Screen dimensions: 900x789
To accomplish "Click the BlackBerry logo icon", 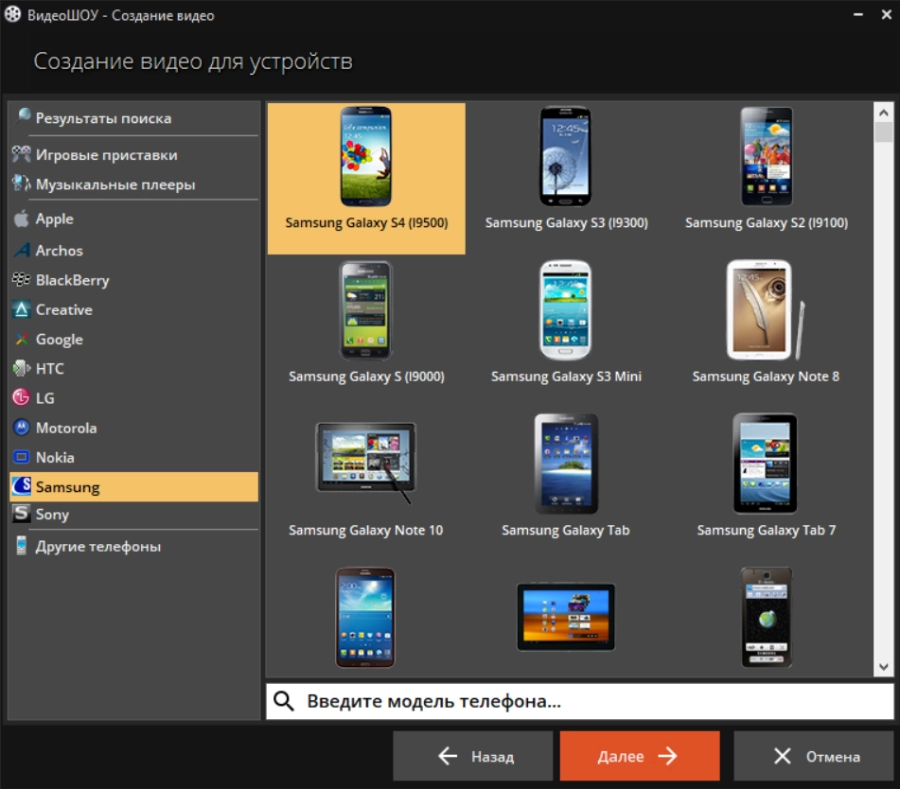I will [21, 279].
